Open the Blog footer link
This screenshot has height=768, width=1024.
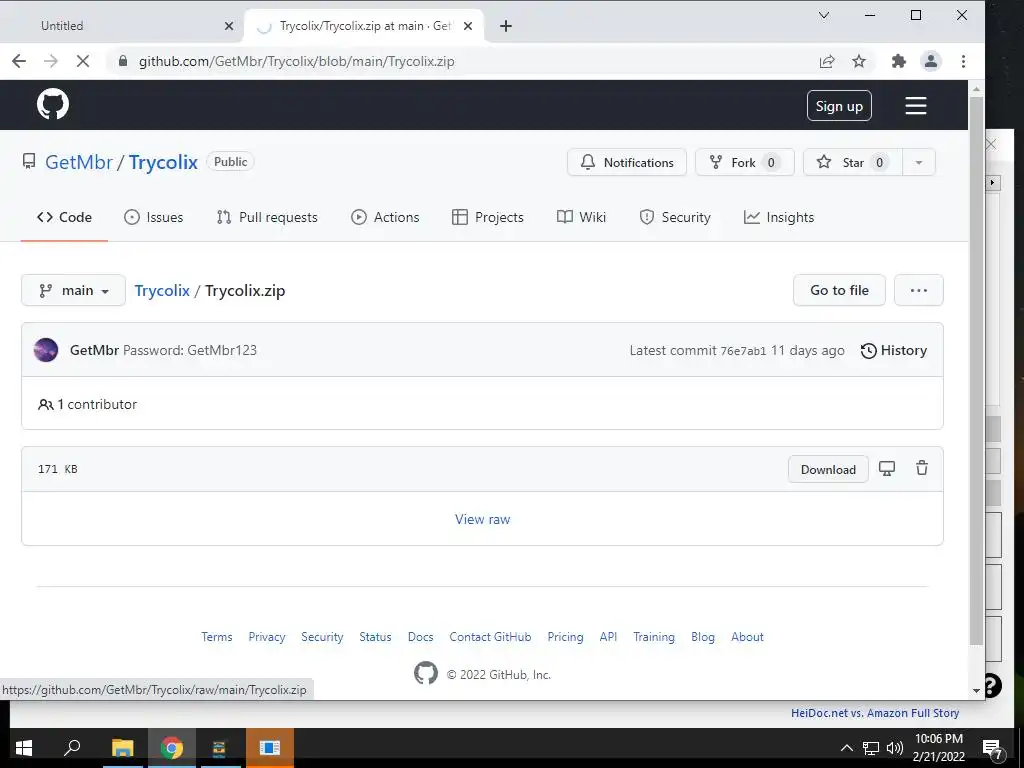pos(703,637)
